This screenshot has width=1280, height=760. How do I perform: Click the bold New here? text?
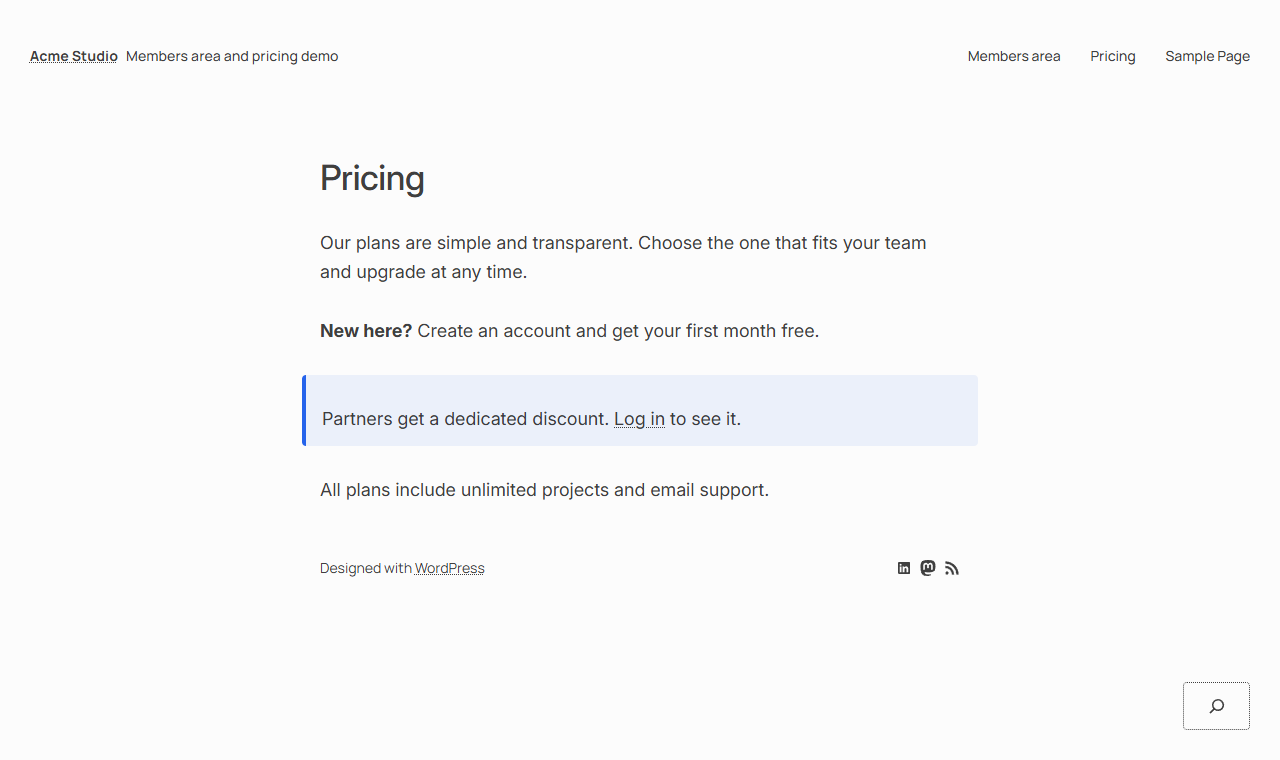[x=366, y=331]
